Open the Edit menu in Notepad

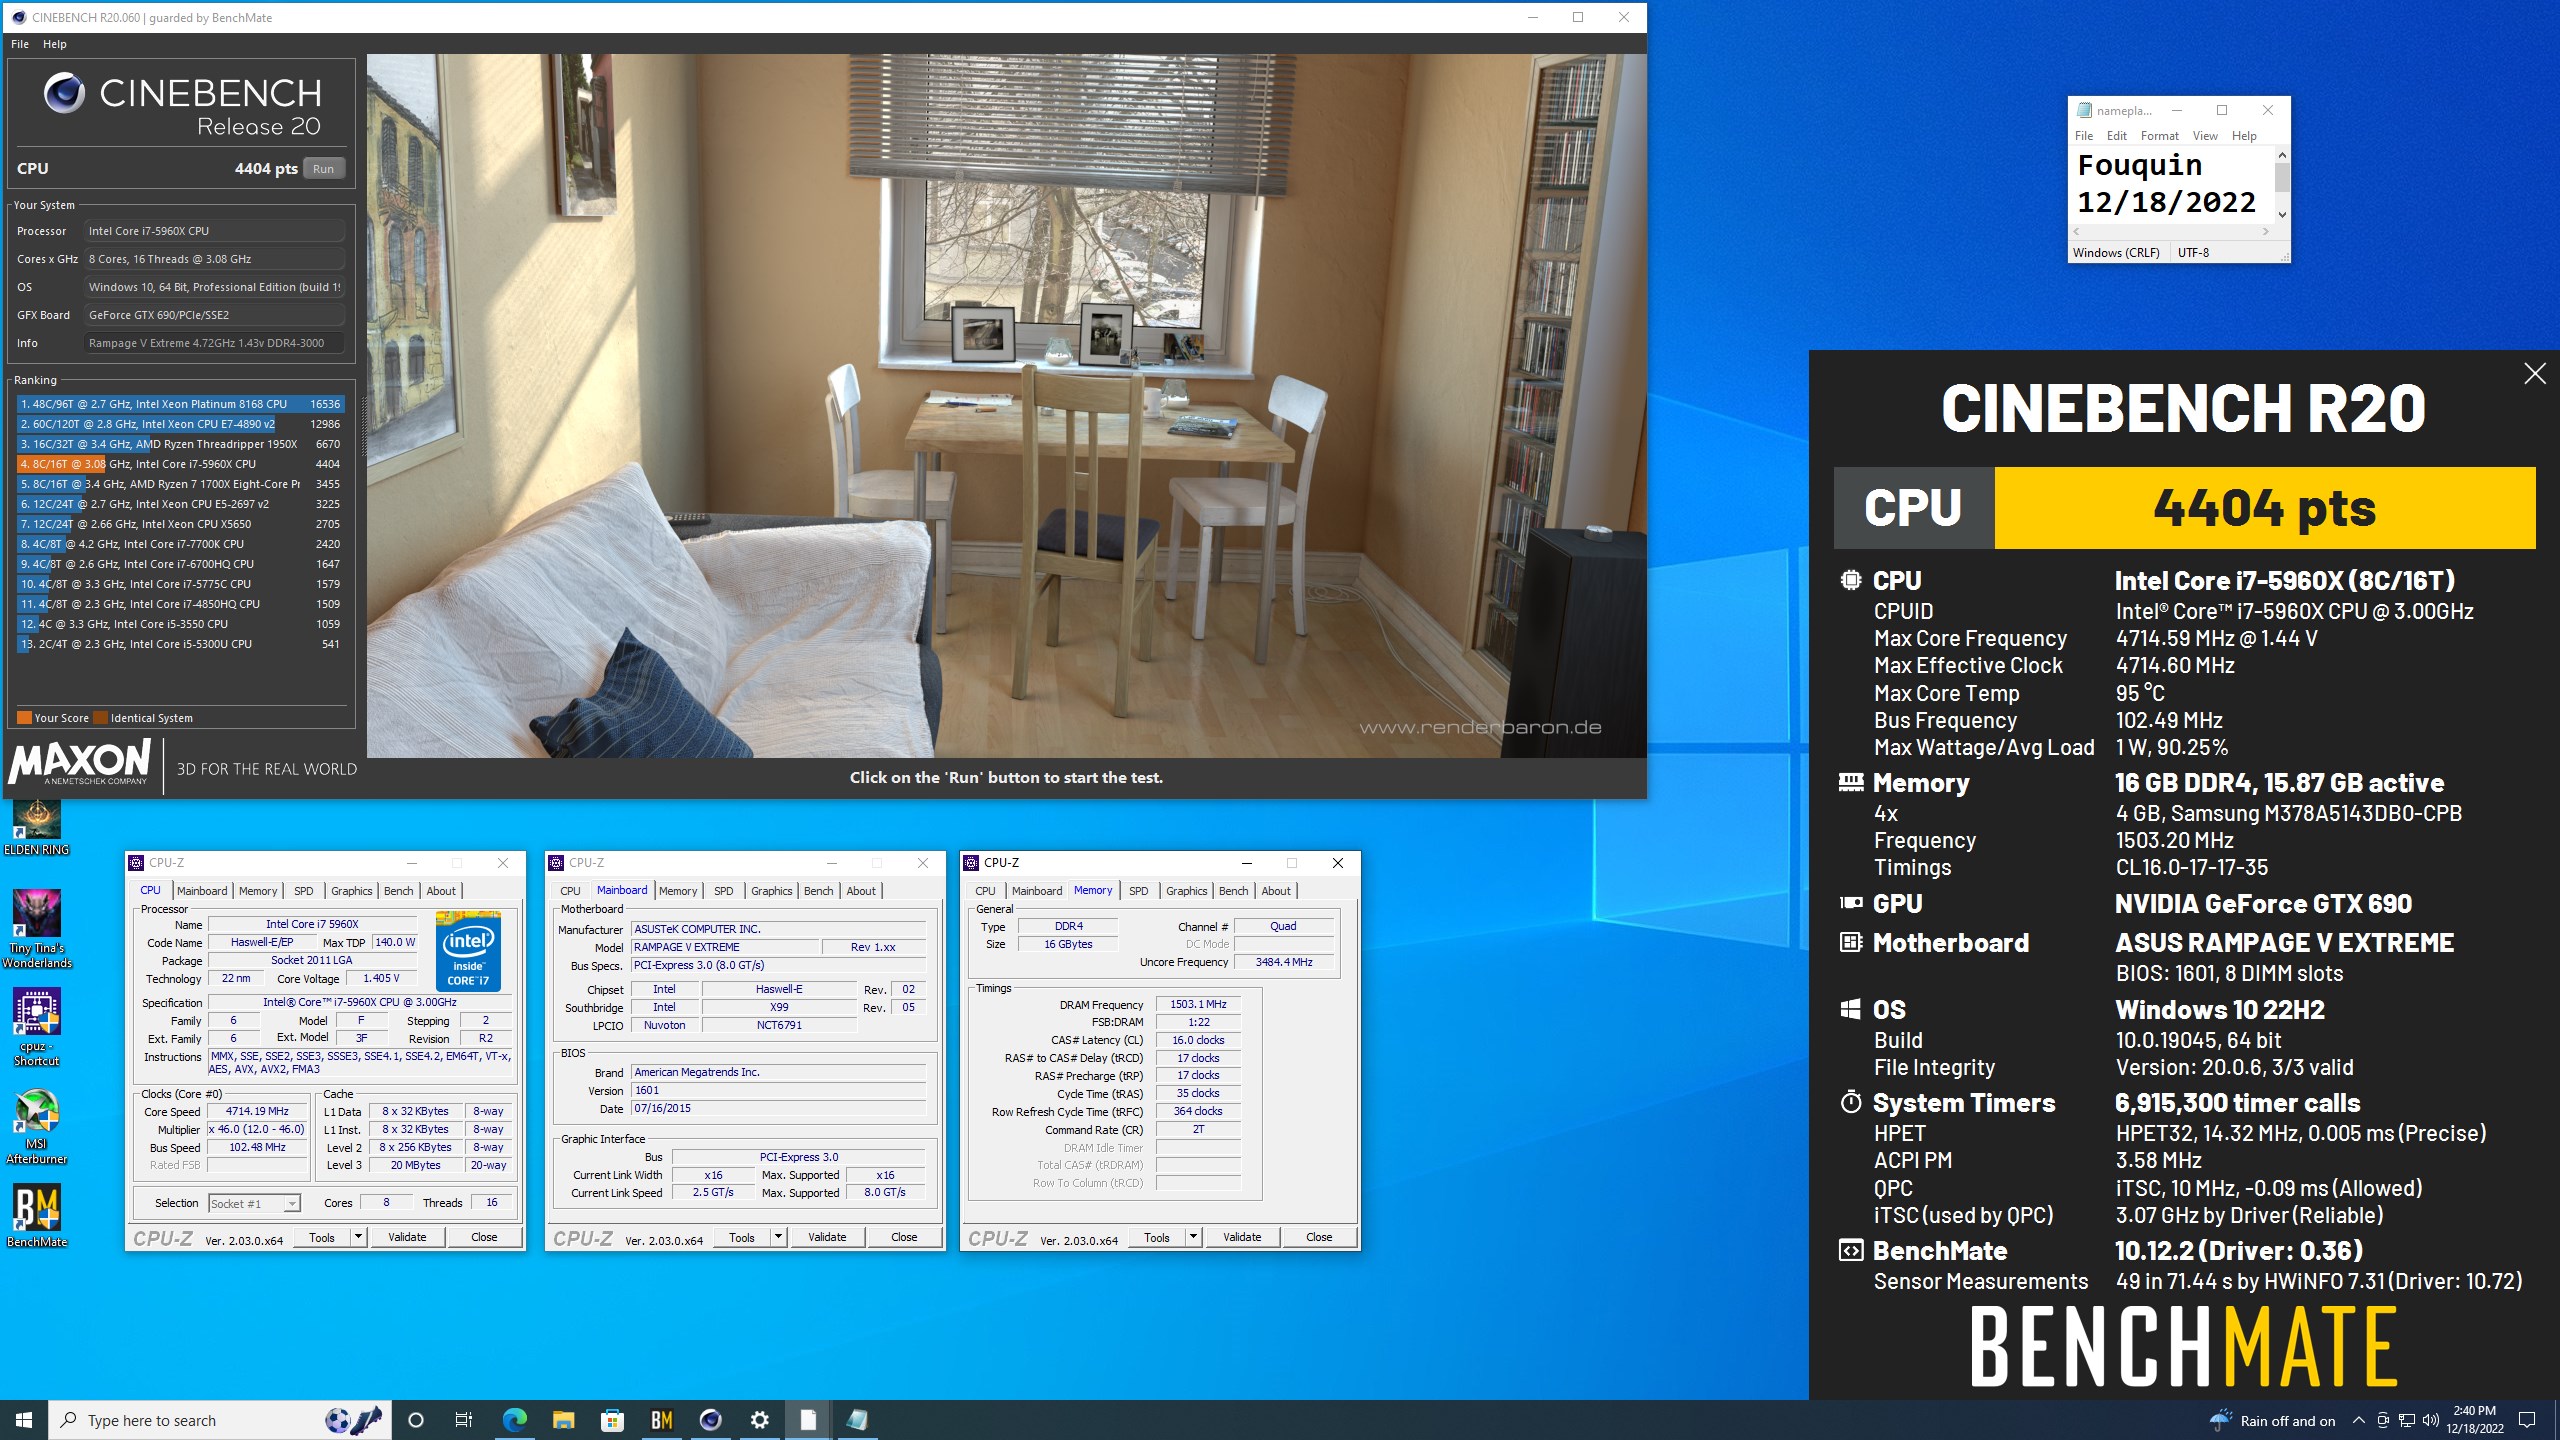pos(2116,136)
